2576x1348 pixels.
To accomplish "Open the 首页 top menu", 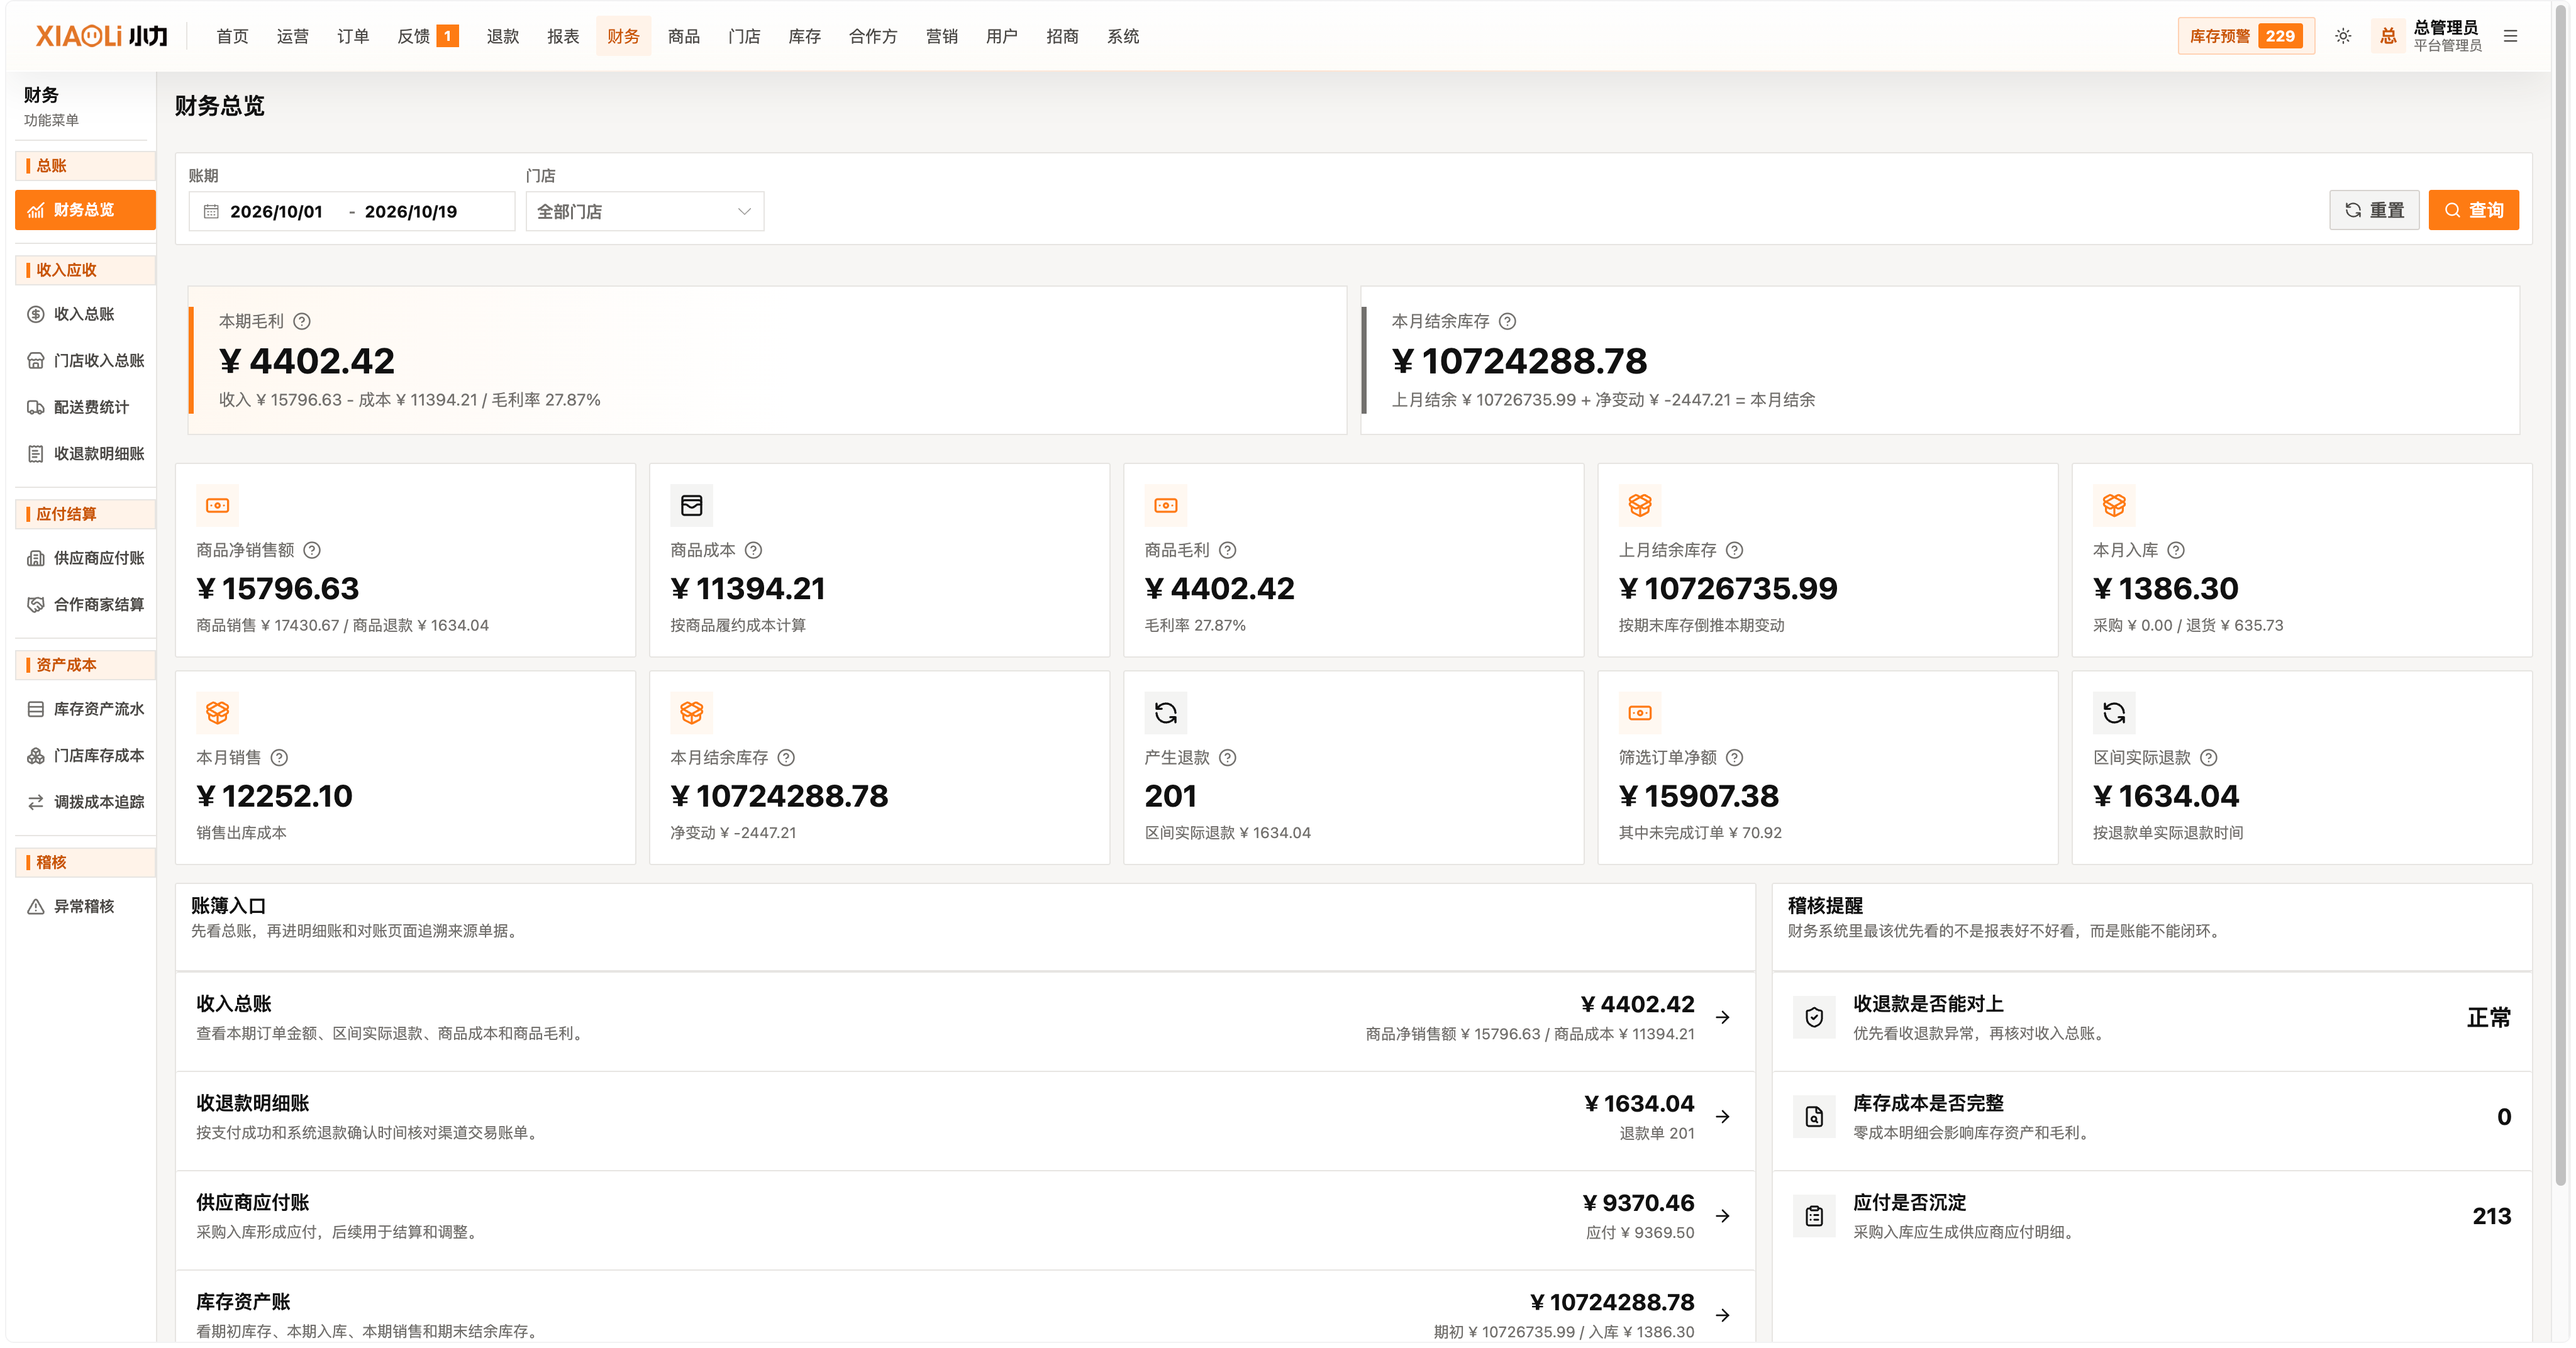I will pyautogui.click(x=232, y=36).
